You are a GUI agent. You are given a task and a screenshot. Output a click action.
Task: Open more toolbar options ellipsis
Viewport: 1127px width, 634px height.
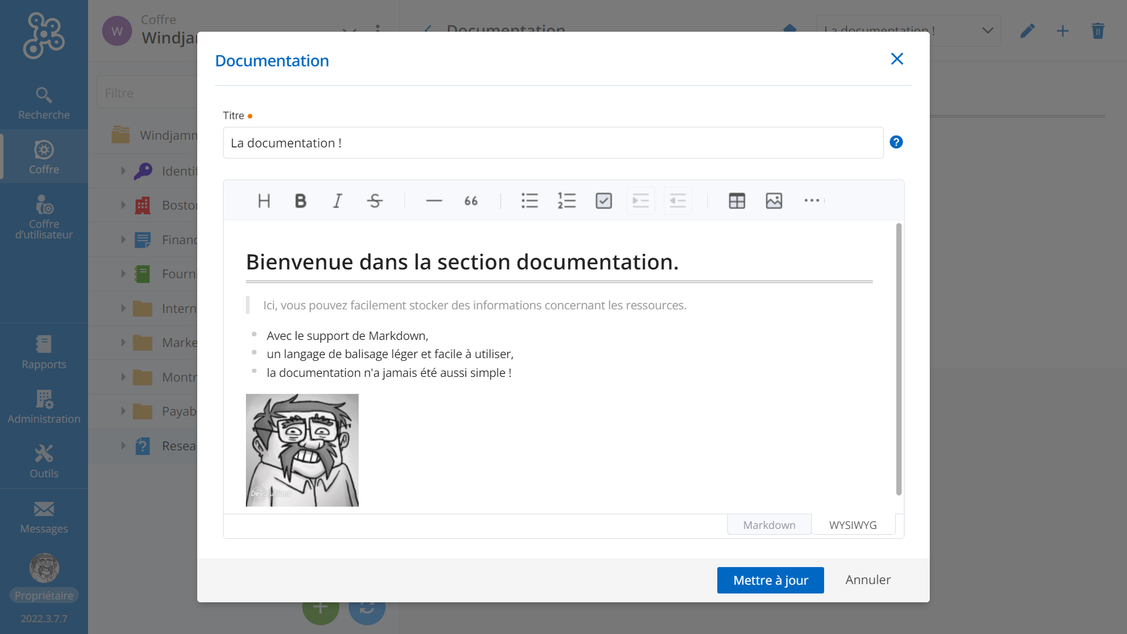tap(812, 201)
